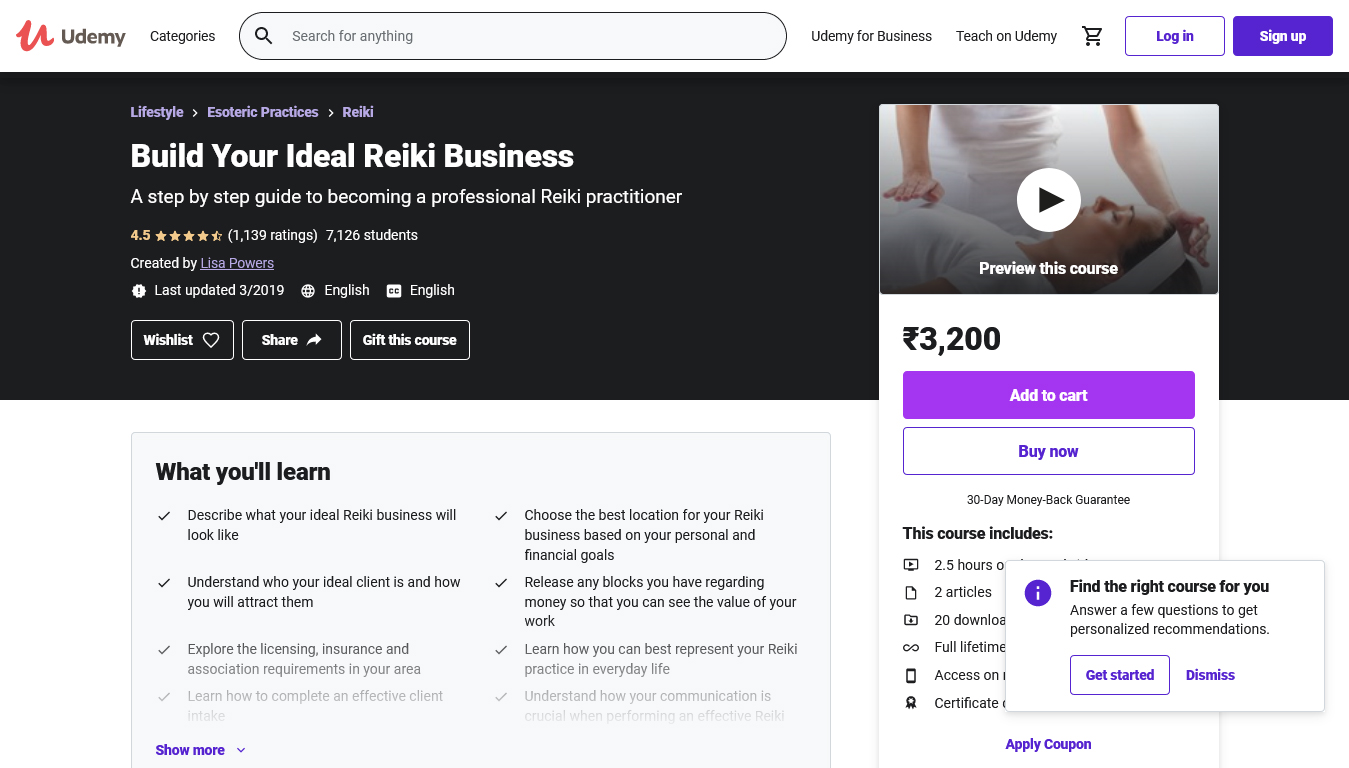Open instructor Lisa Powers profile
This screenshot has width=1349, height=768.
[x=237, y=263]
